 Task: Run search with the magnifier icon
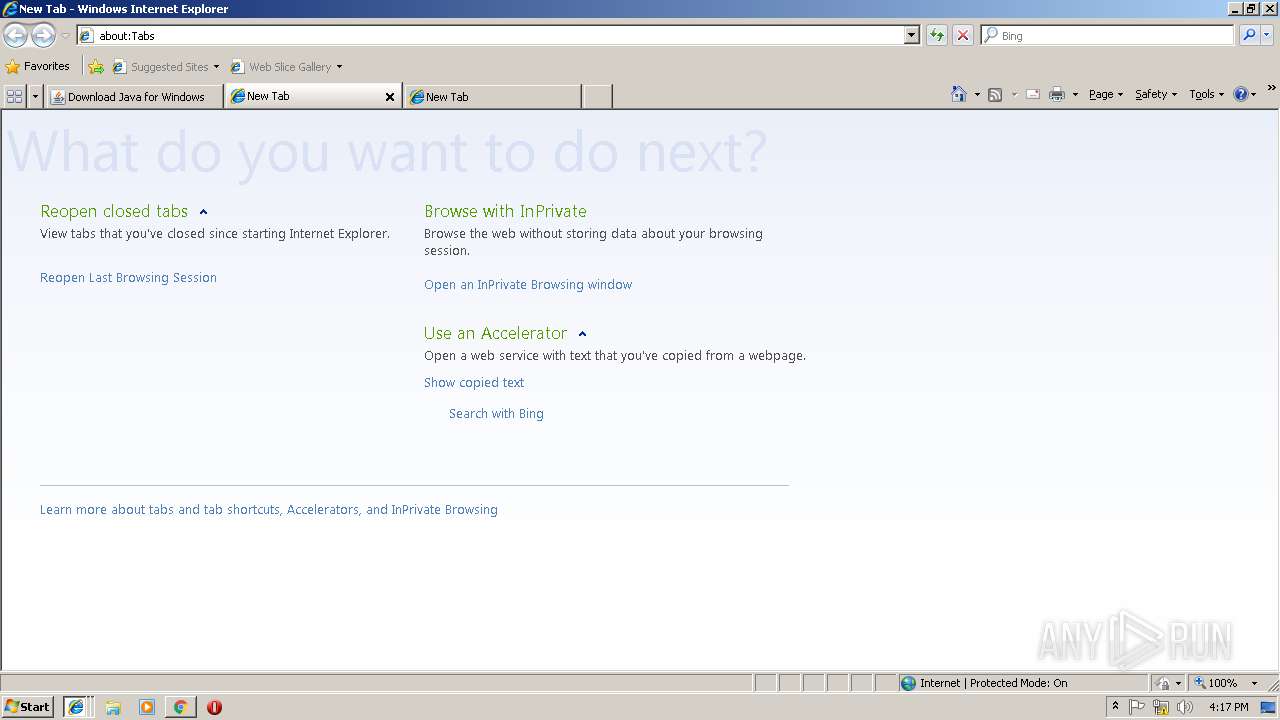click(1249, 35)
